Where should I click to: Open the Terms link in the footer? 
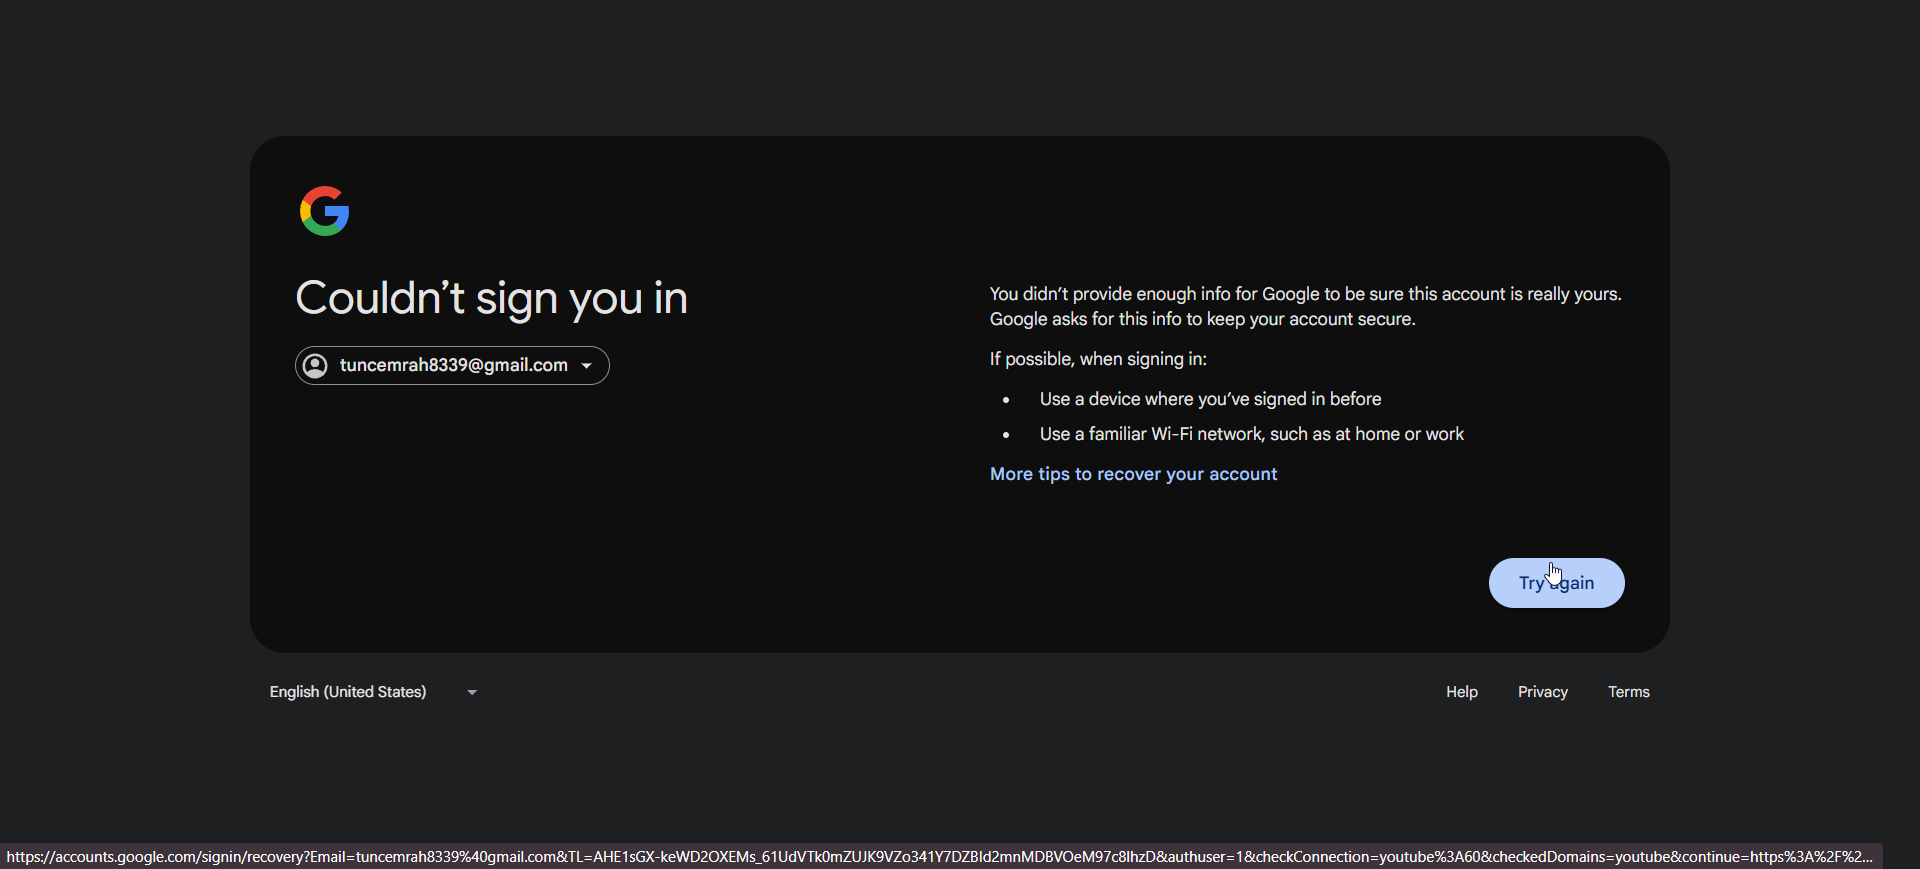(1628, 692)
